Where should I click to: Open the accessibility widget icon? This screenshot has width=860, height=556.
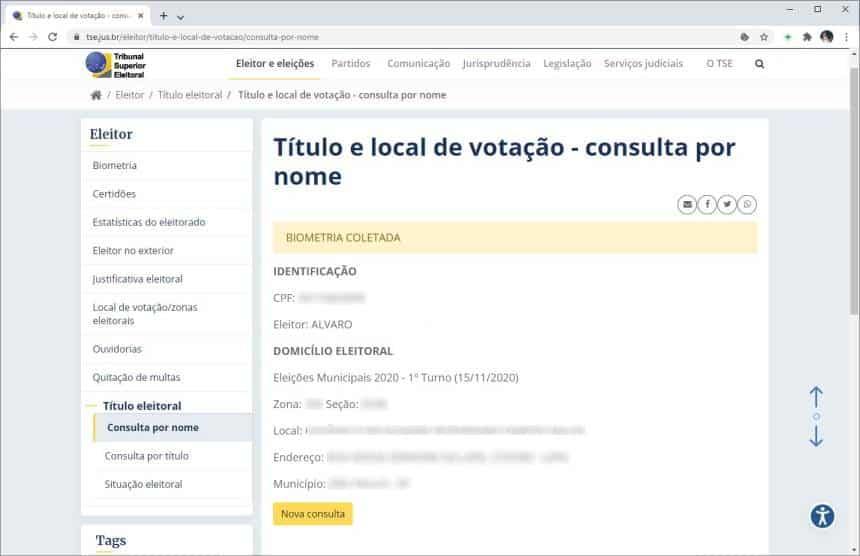tap(822, 516)
